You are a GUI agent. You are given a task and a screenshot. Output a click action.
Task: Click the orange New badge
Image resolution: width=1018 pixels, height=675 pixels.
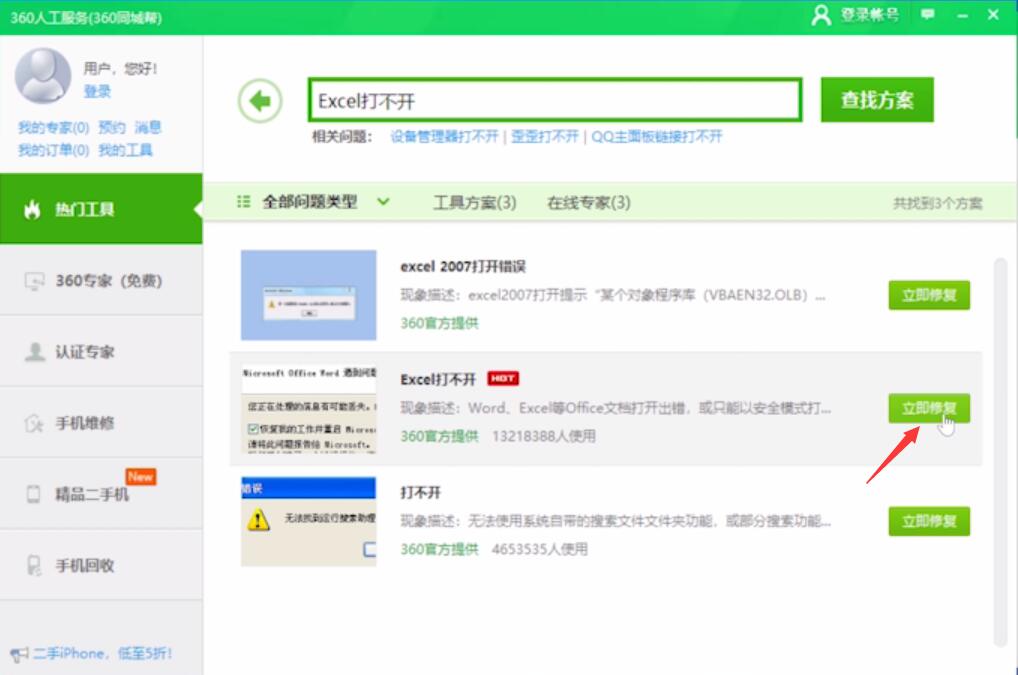tap(140, 477)
